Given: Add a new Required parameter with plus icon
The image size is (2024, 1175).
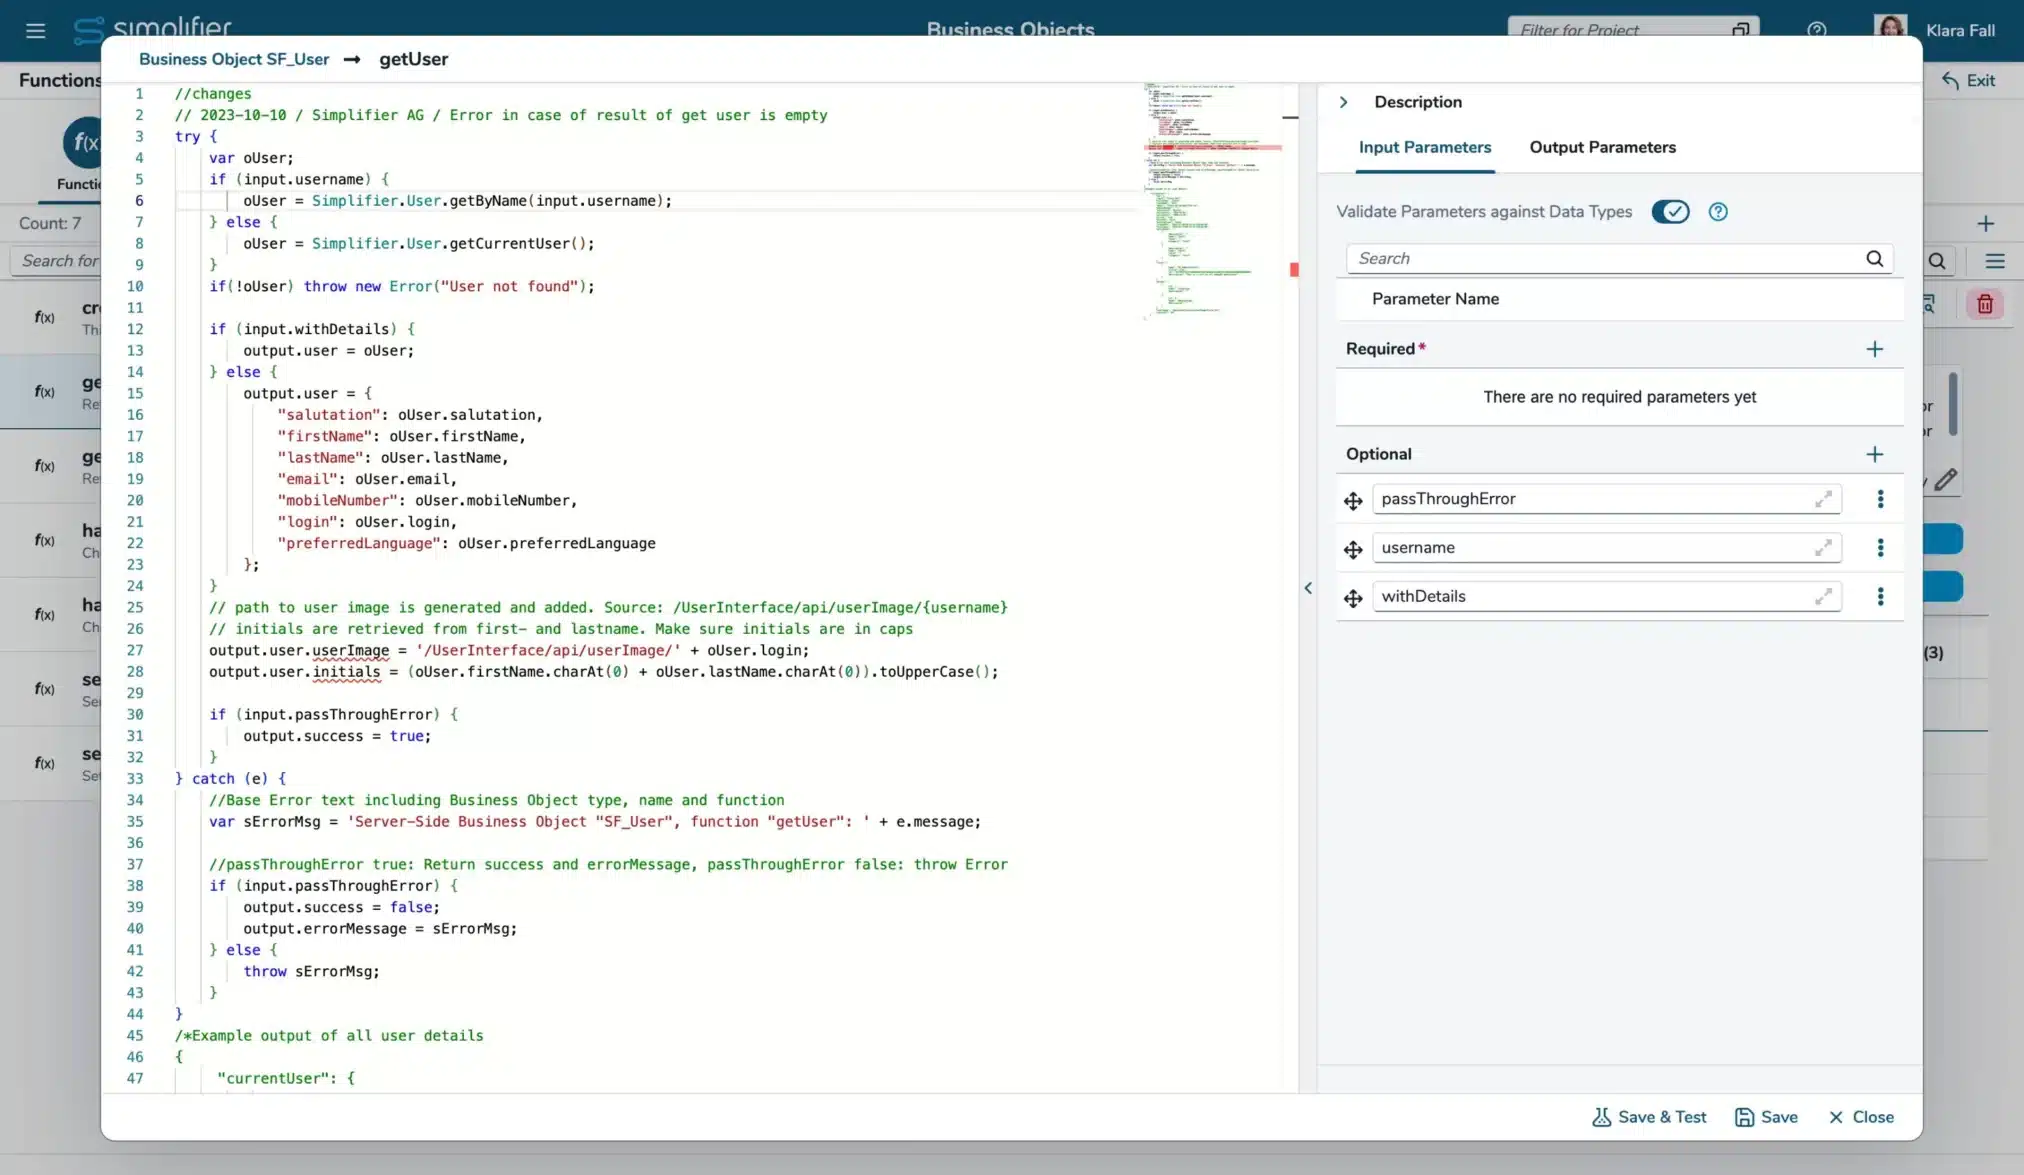Looking at the screenshot, I should coord(1874,348).
